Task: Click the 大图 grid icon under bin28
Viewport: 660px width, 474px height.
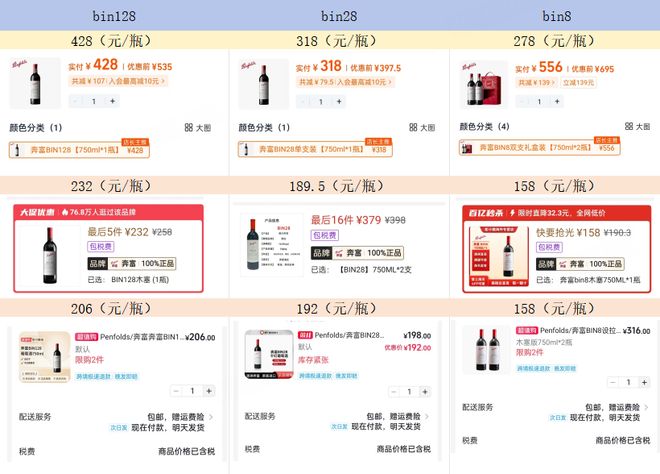Action: click(413, 127)
